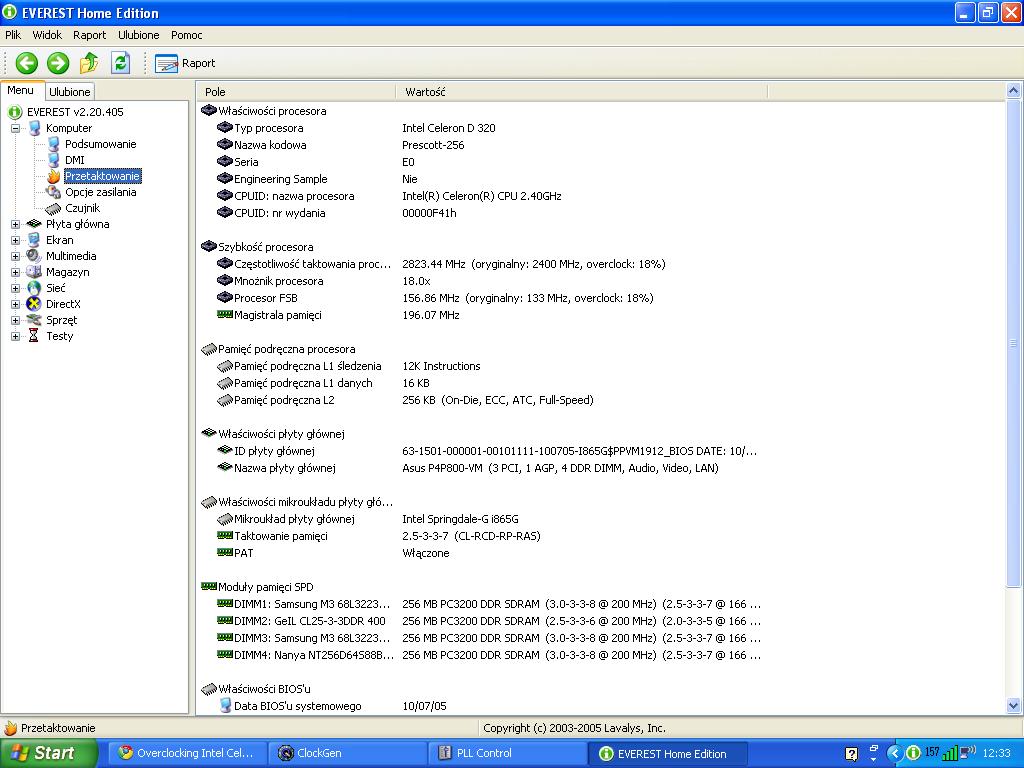Click the EVEREST icon in the system tray
The height and width of the screenshot is (768, 1024).
coord(914,753)
